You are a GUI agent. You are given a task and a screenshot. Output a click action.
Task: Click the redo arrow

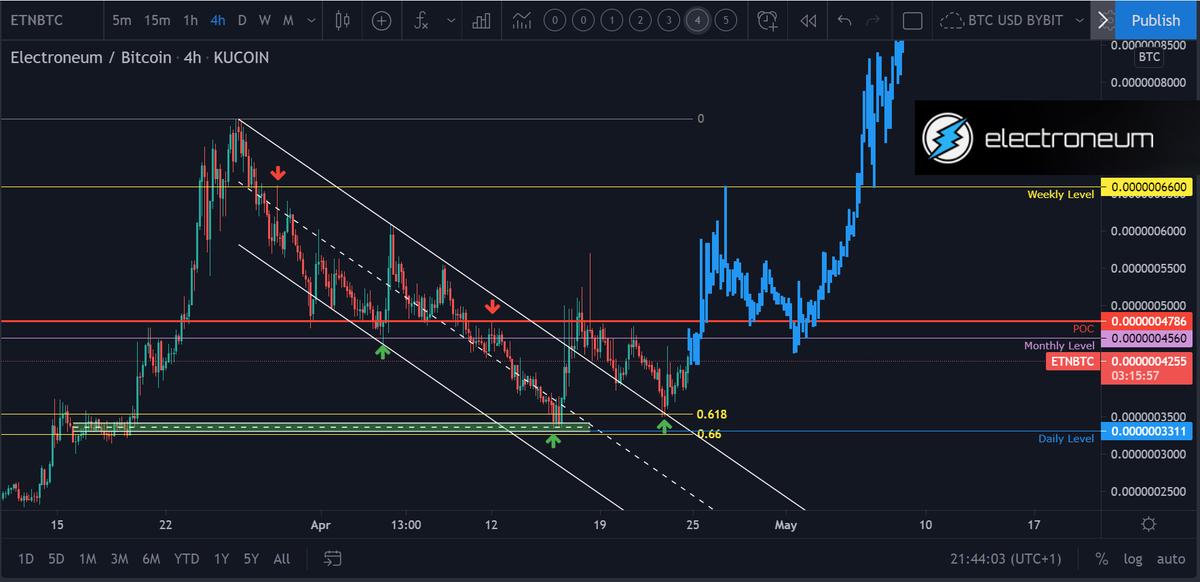pyautogui.click(x=874, y=20)
